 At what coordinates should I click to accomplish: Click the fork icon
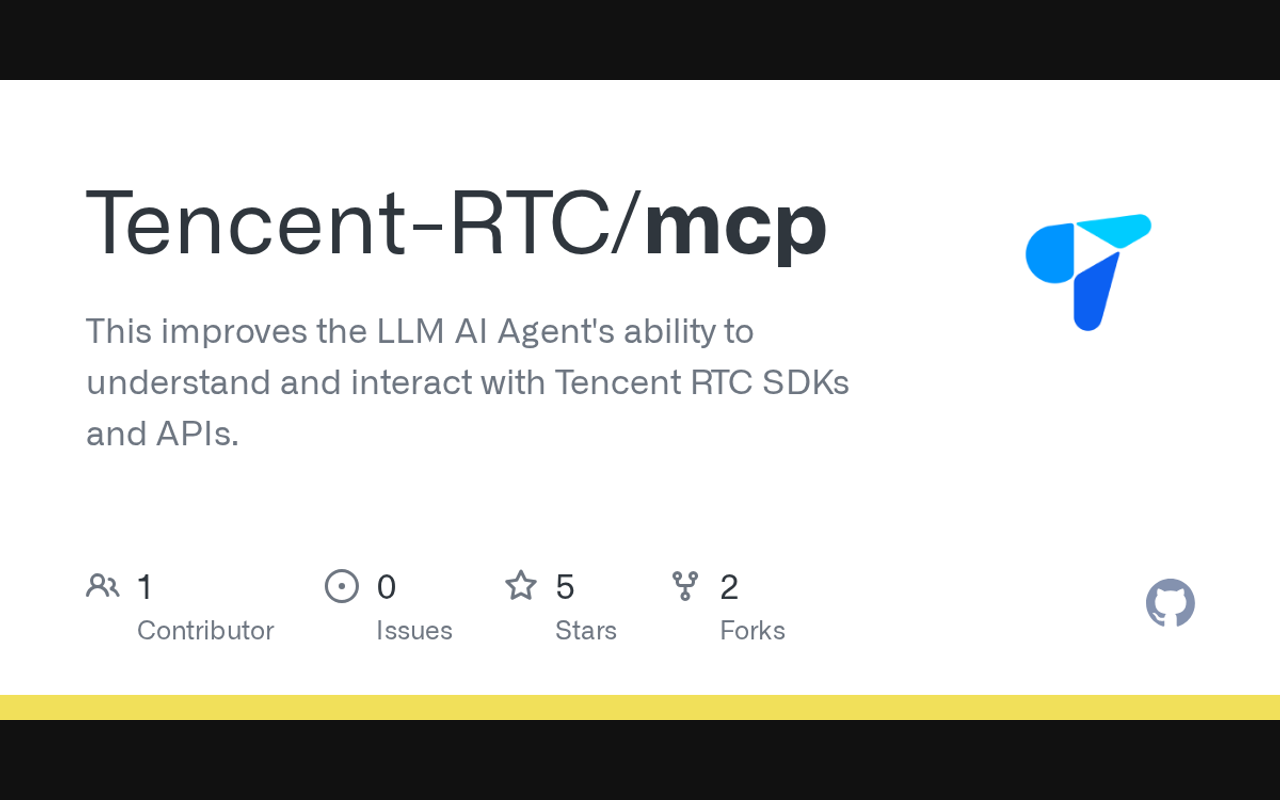click(685, 586)
